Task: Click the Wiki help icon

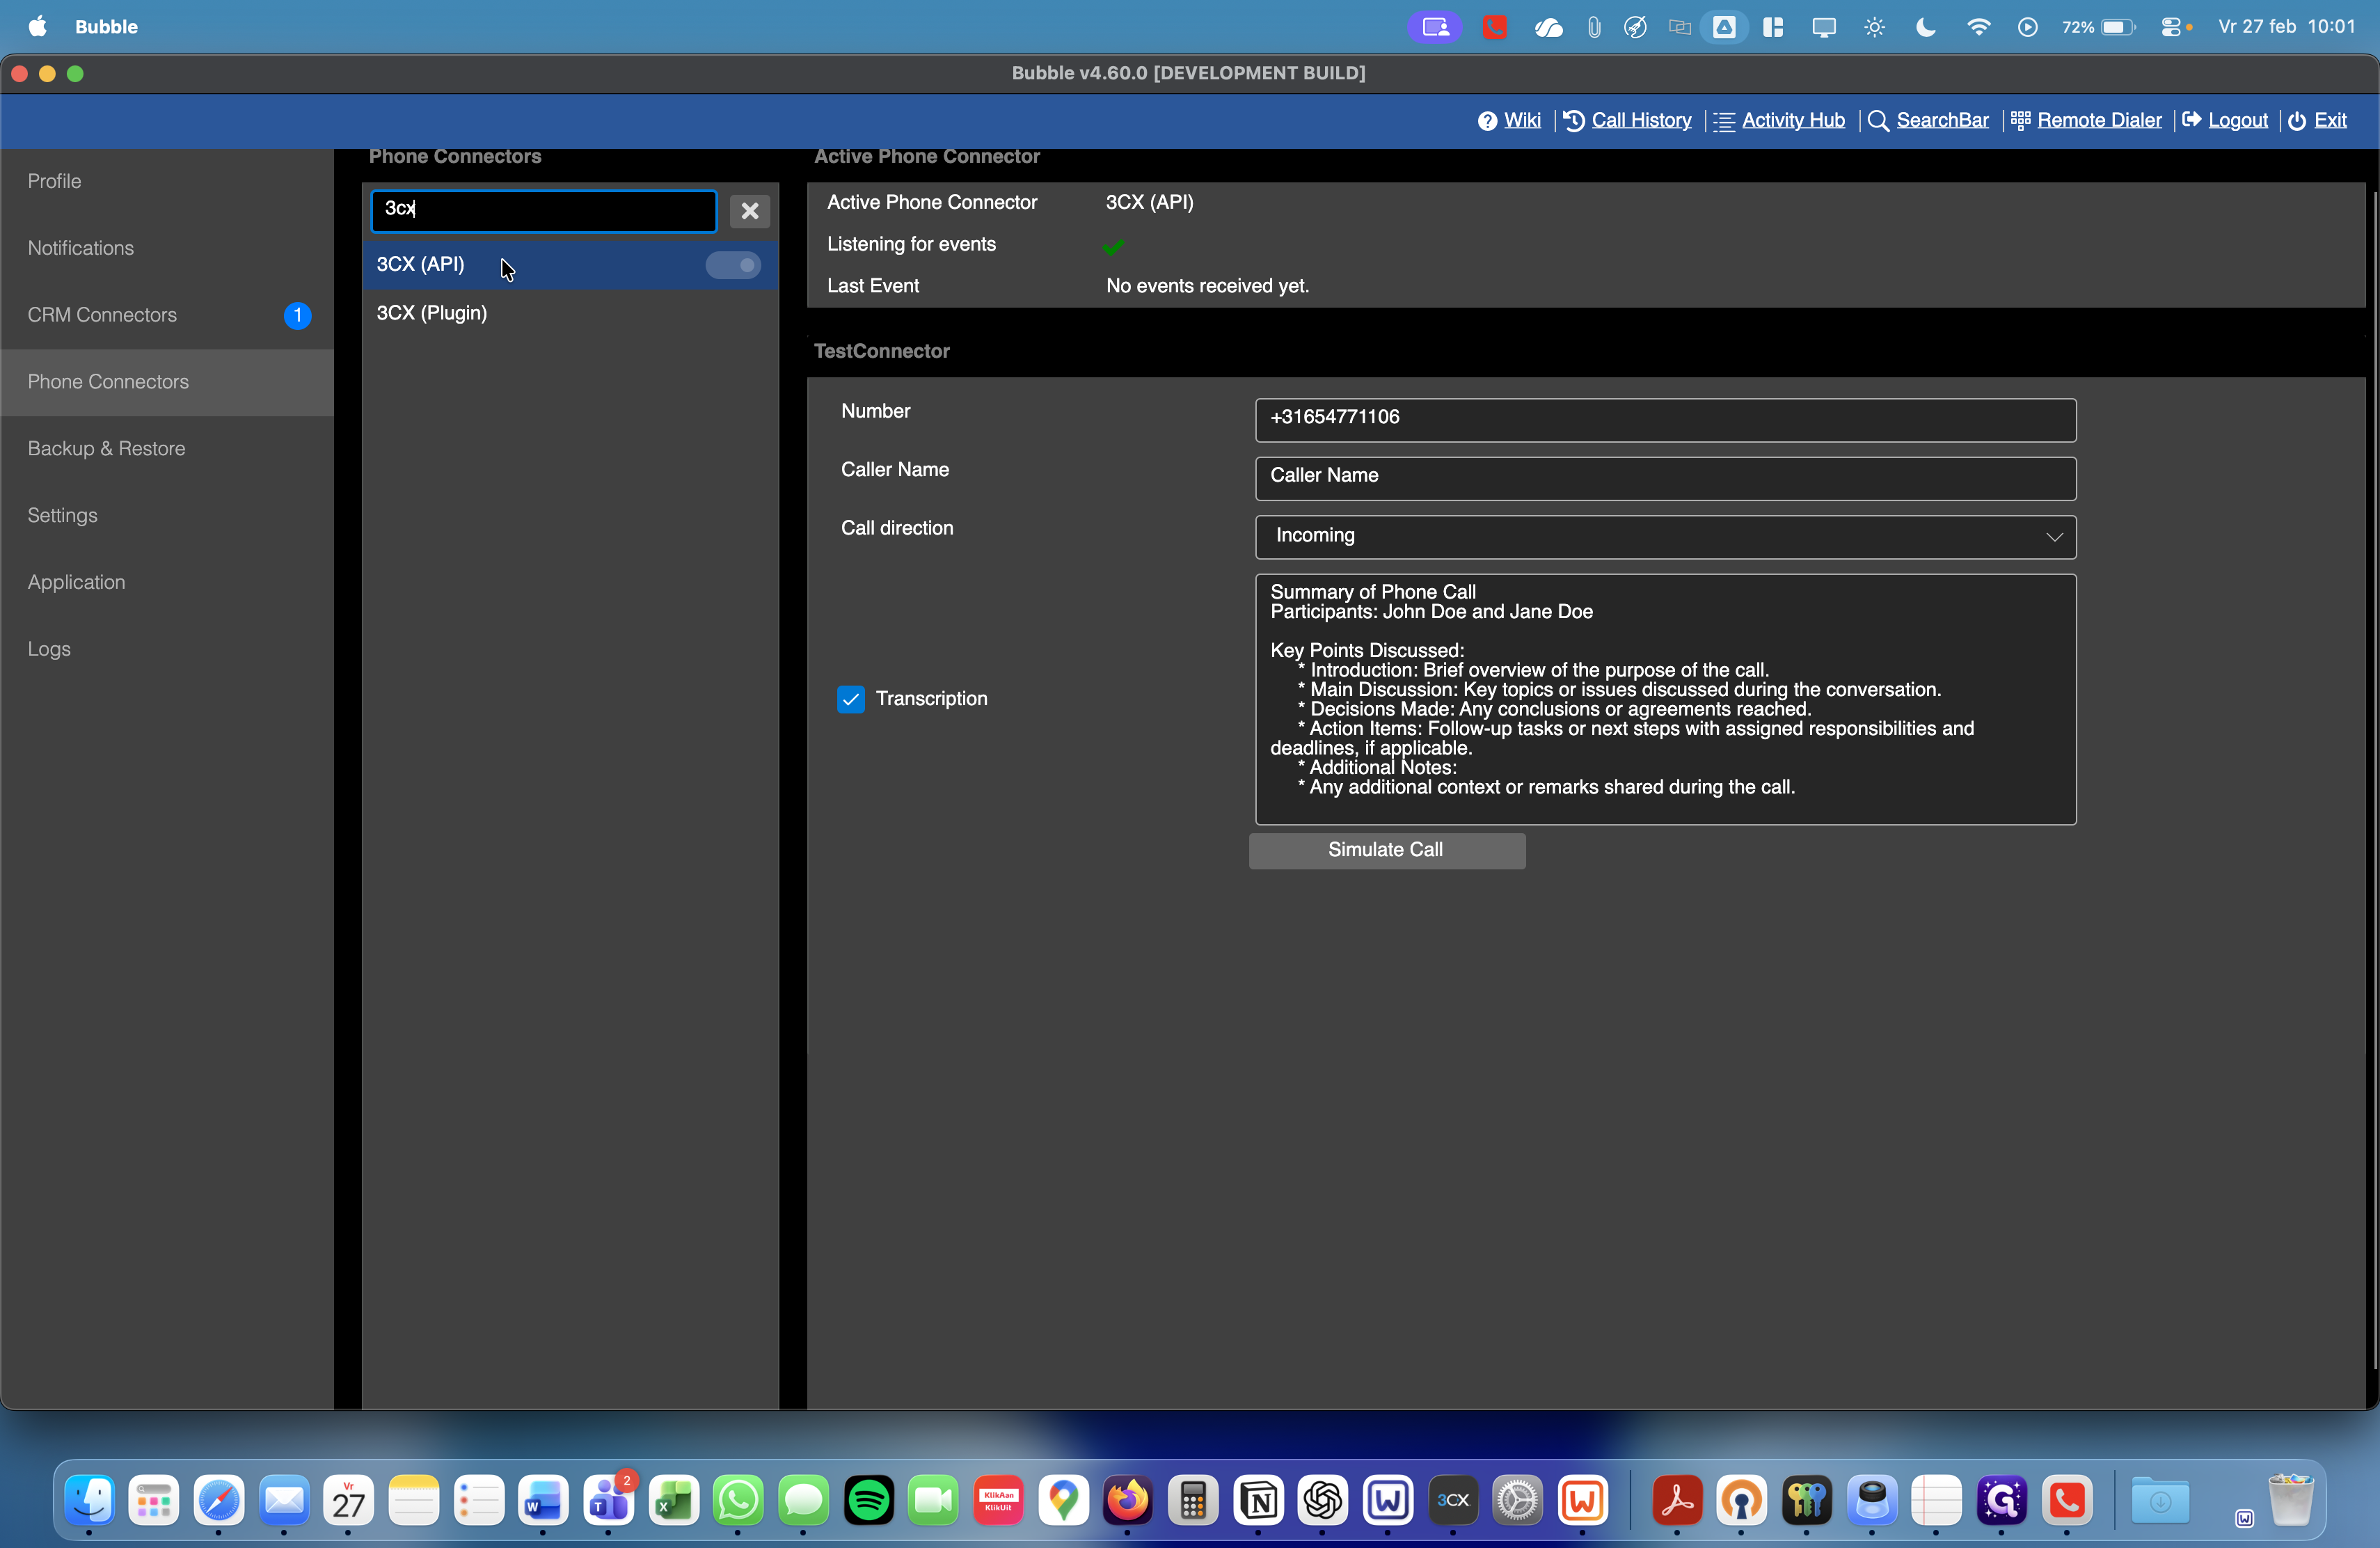Action: (1487, 121)
